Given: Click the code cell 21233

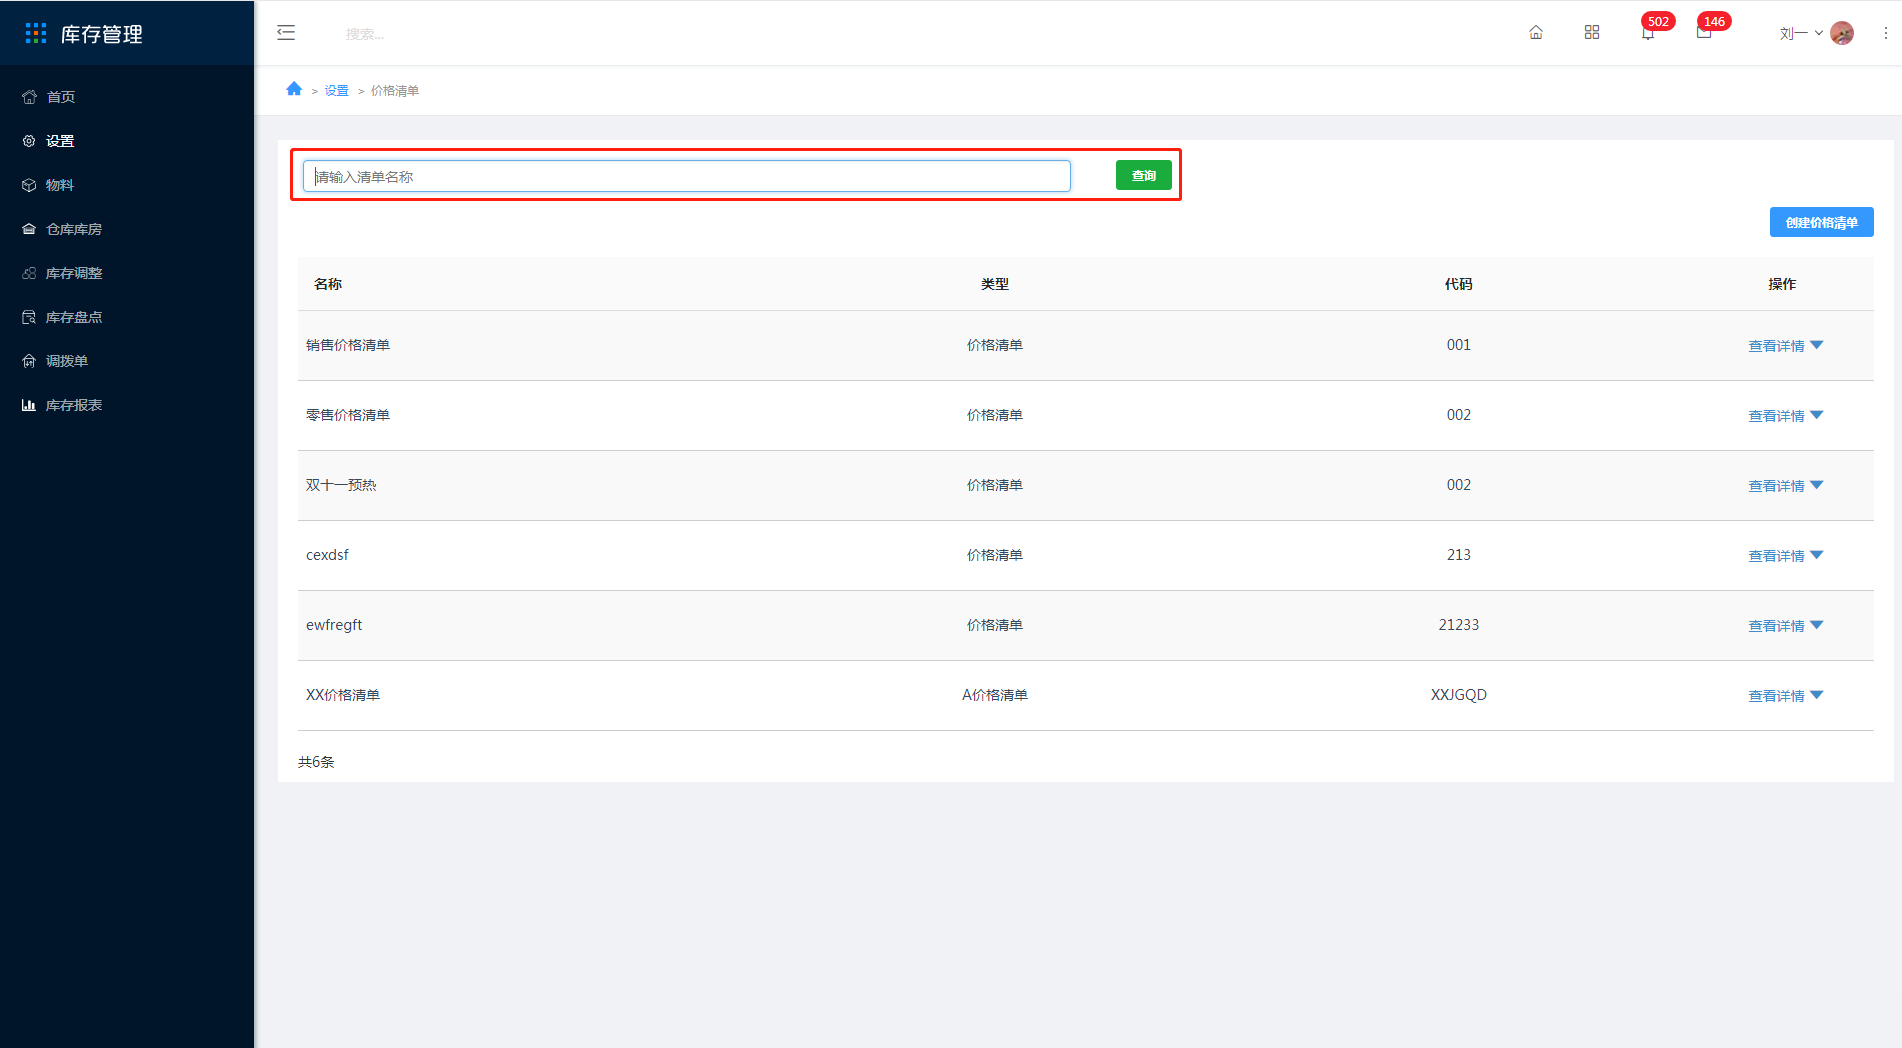Looking at the screenshot, I should click(1459, 625).
